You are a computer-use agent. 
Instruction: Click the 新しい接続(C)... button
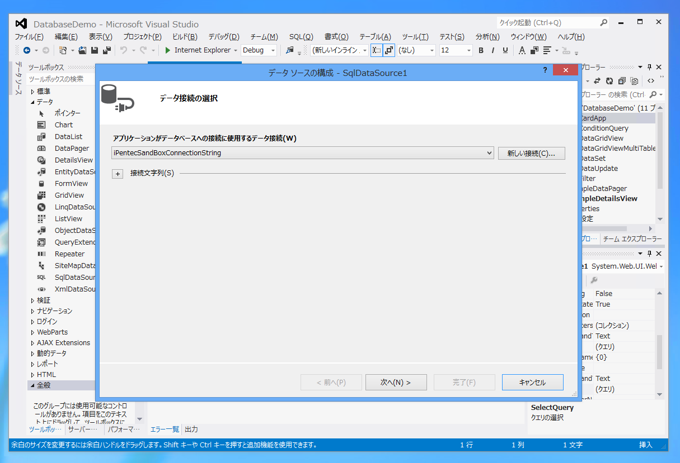click(x=531, y=153)
